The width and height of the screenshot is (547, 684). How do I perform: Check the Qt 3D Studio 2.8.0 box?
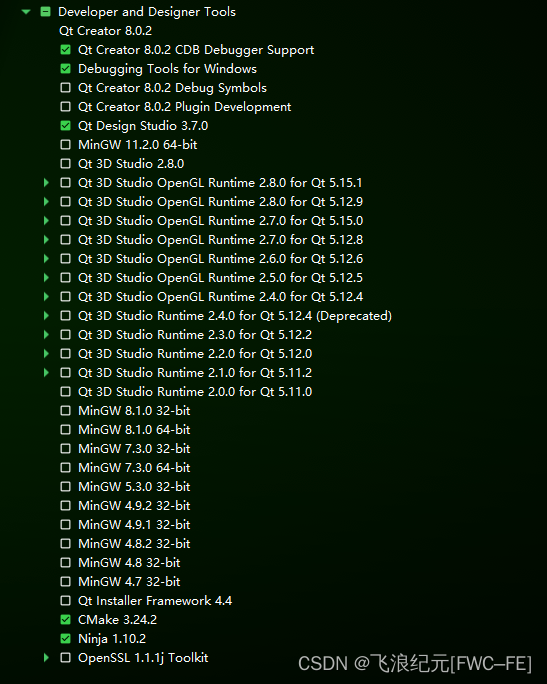65,164
